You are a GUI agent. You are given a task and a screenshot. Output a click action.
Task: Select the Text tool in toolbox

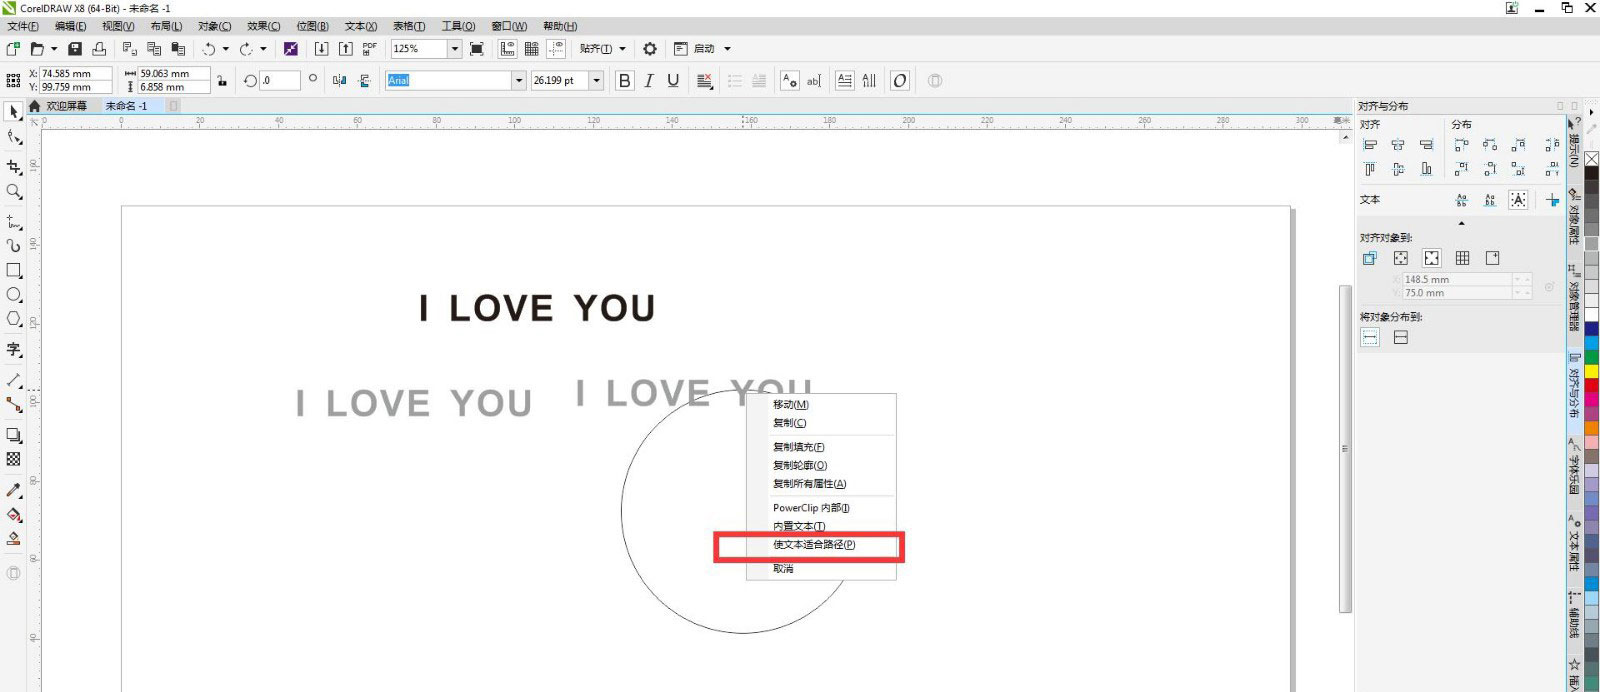[14, 350]
